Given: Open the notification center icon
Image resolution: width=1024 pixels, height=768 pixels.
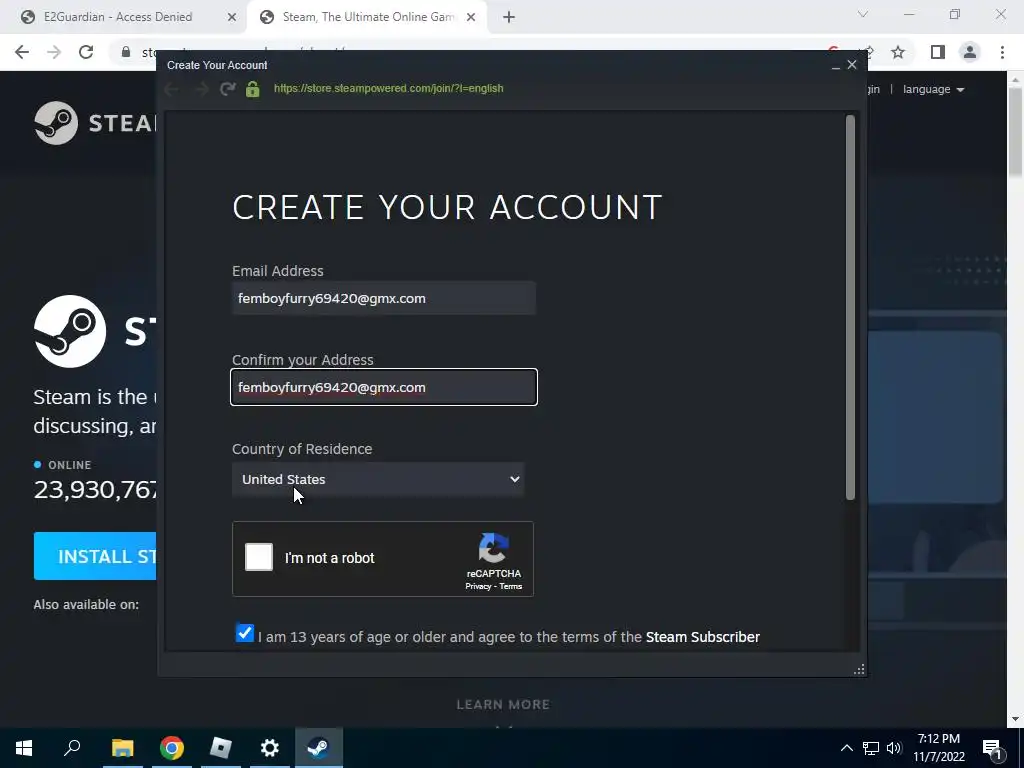Looking at the screenshot, I should tap(992, 749).
